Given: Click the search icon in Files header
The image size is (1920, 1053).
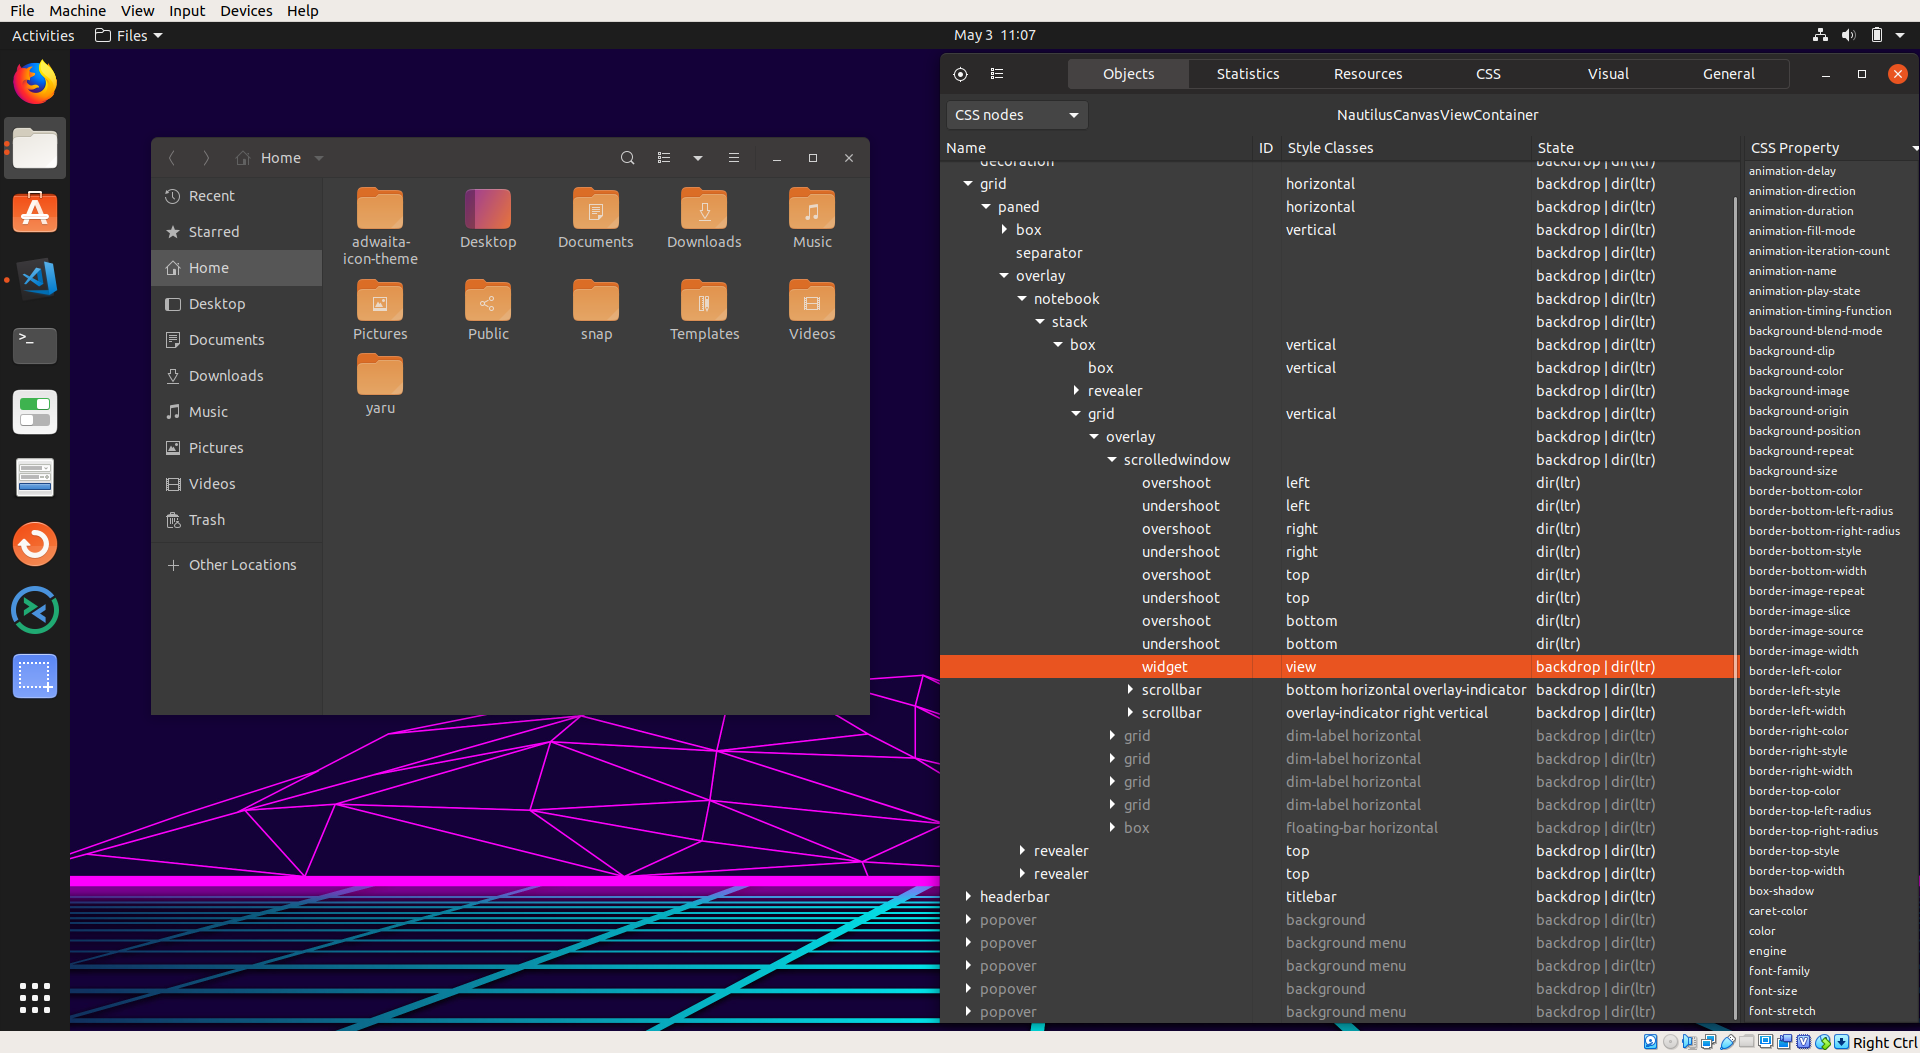Looking at the screenshot, I should pyautogui.click(x=627, y=158).
